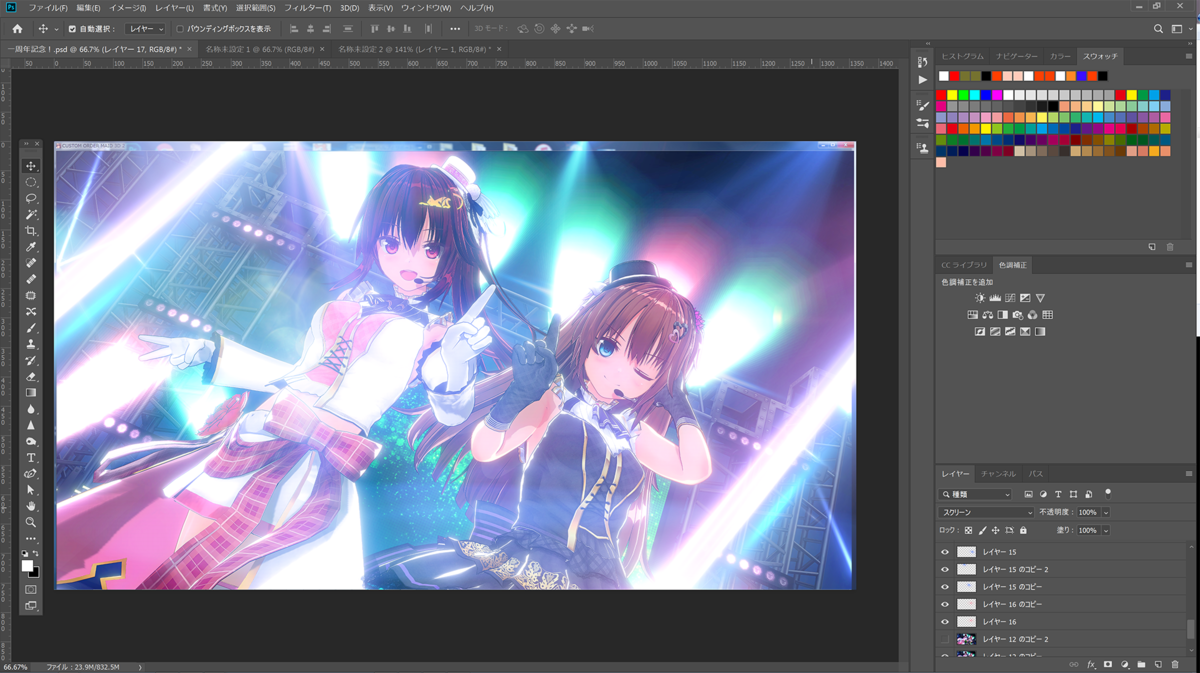Click the type layer filter T icon
This screenshot has width=1200, height=673.
(x=1058, y=494)
